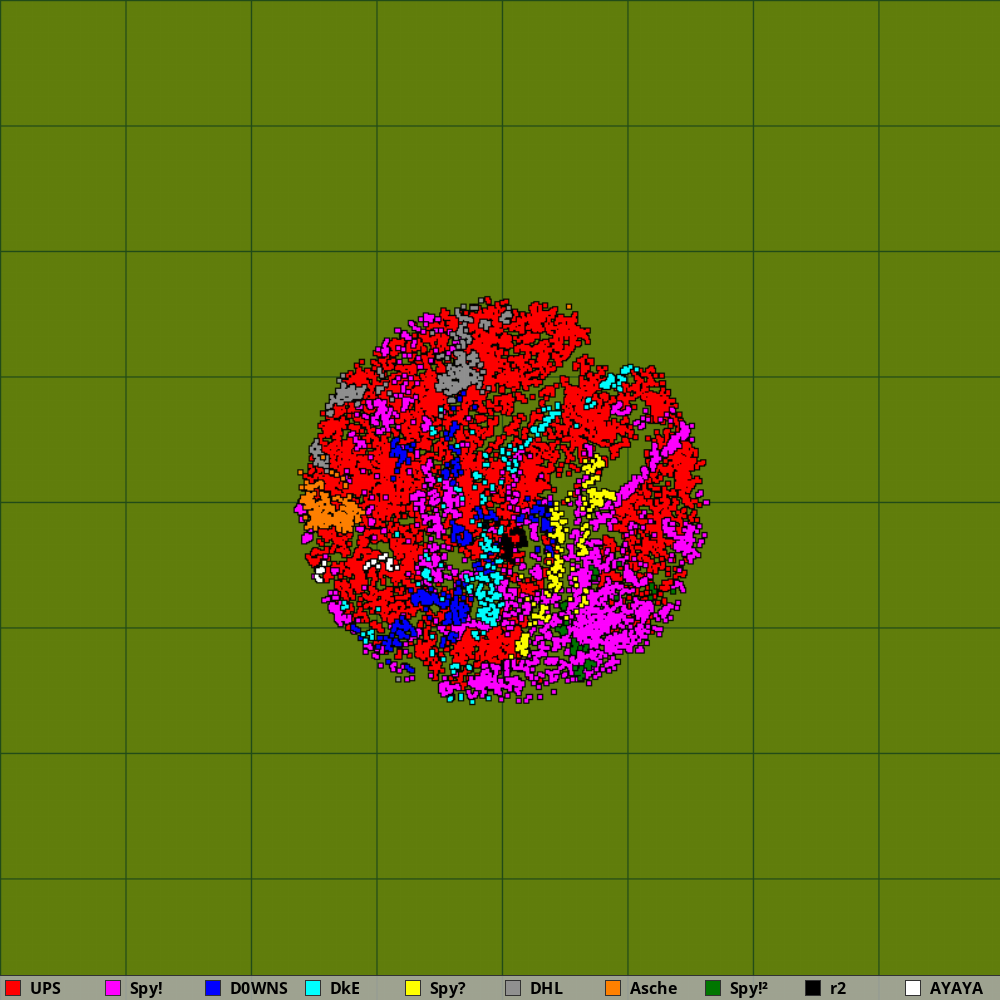The width and height of the screenshot is (1000, 1000).
Task: Click the orange Asche legend swatch
Action: point(613,988)
